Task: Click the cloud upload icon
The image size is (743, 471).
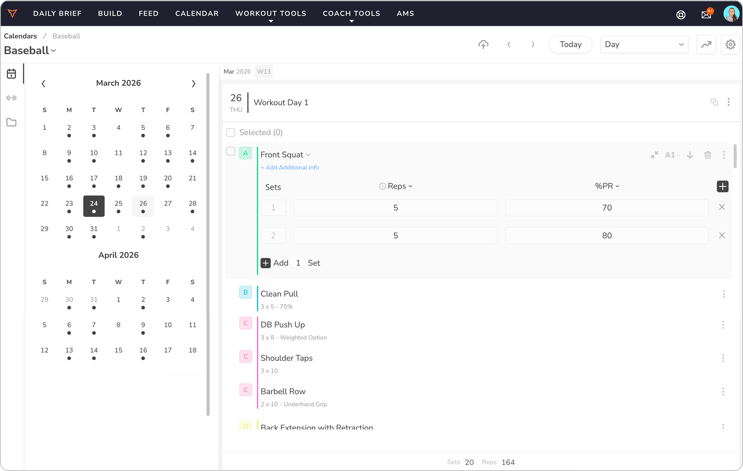Action: click(483, 45)
